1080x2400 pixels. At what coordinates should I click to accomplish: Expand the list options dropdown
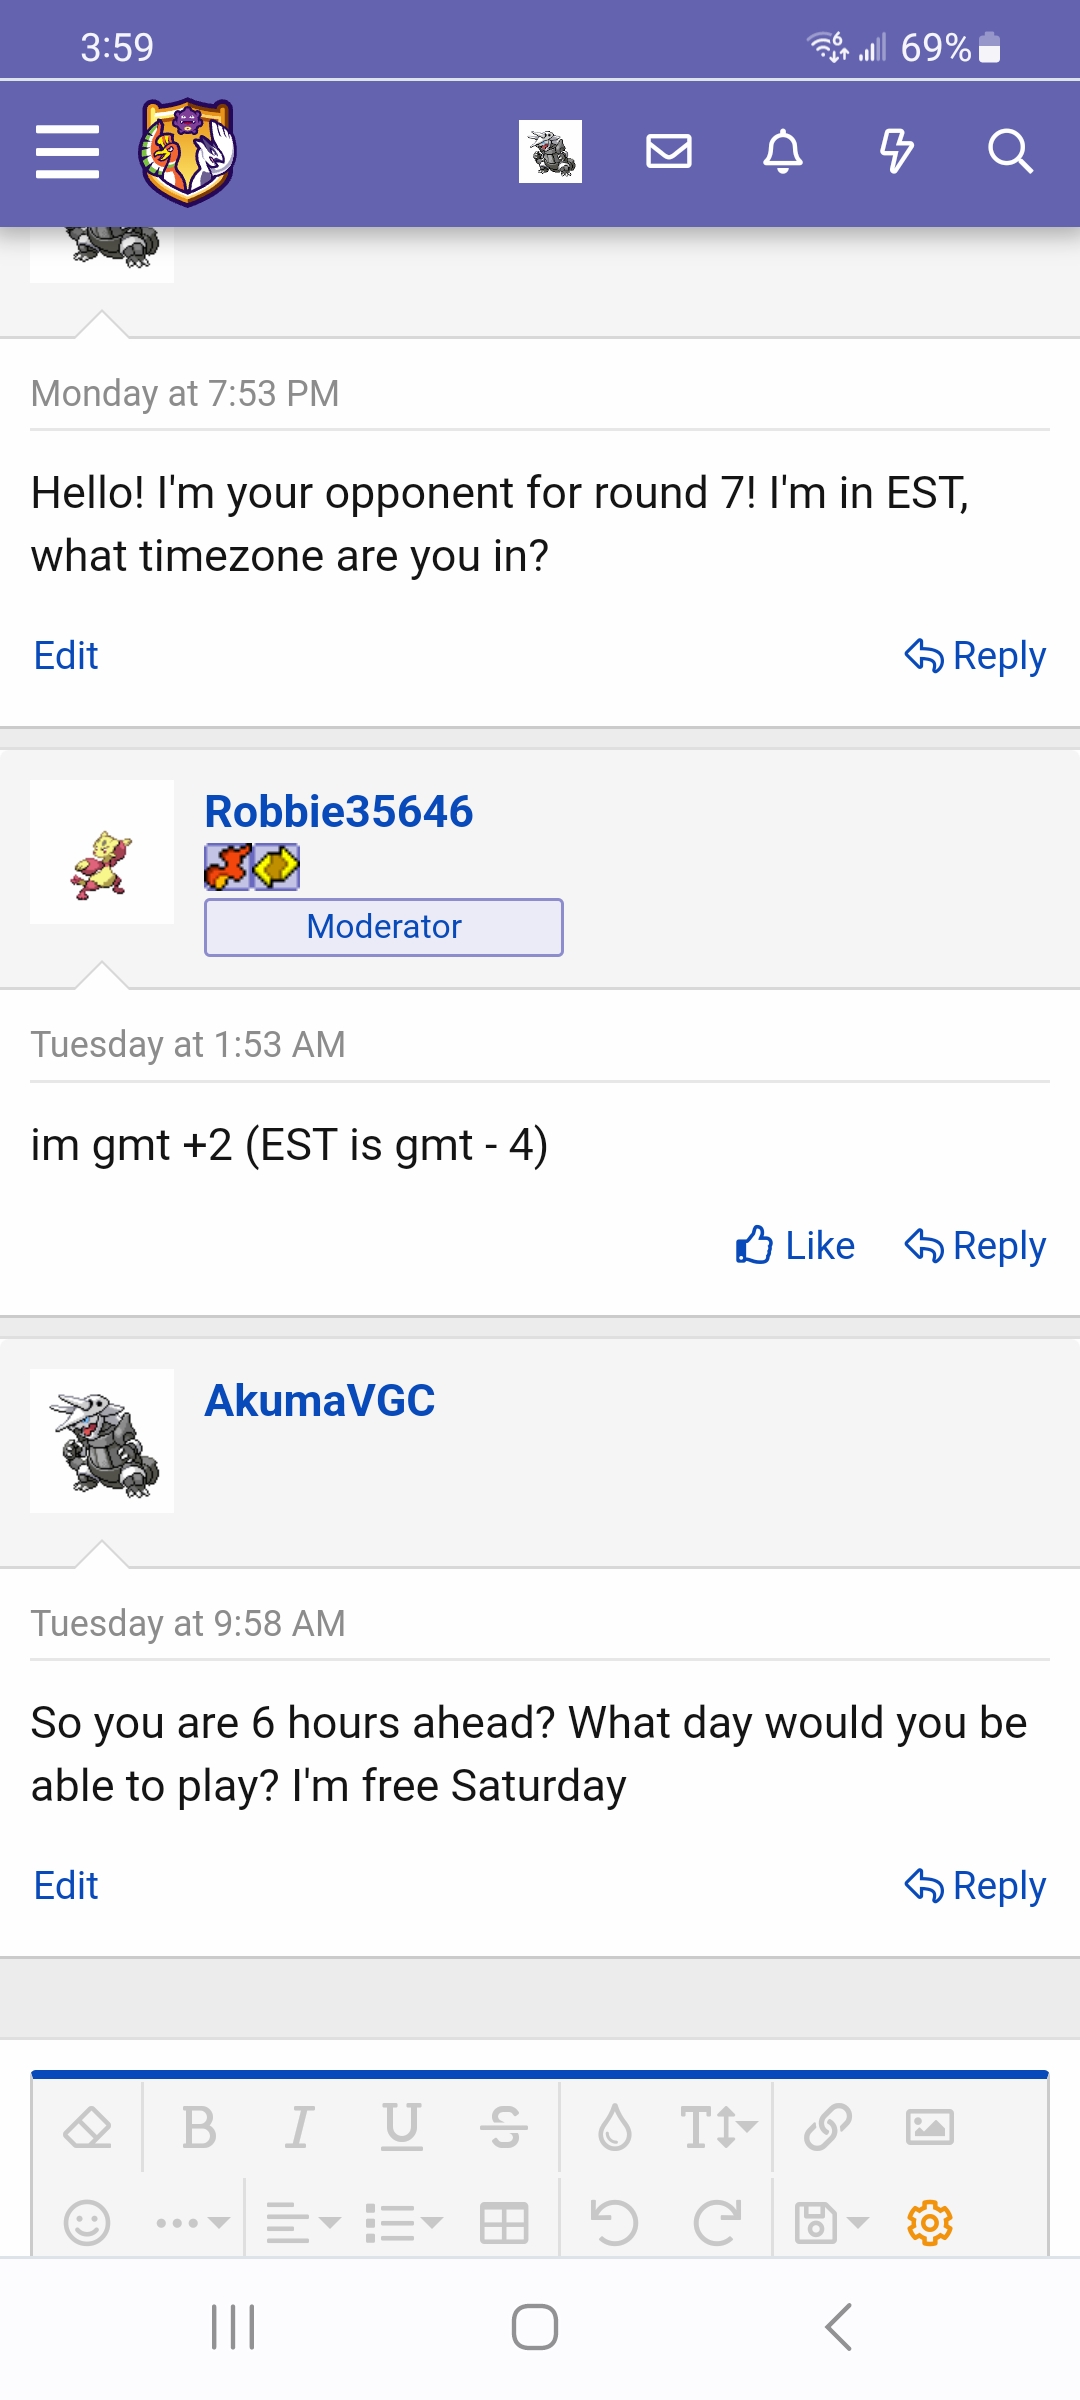click(402, 2224)
